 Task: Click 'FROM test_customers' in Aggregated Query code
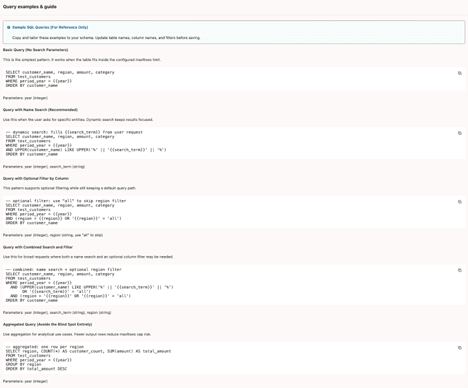point(28,356)
